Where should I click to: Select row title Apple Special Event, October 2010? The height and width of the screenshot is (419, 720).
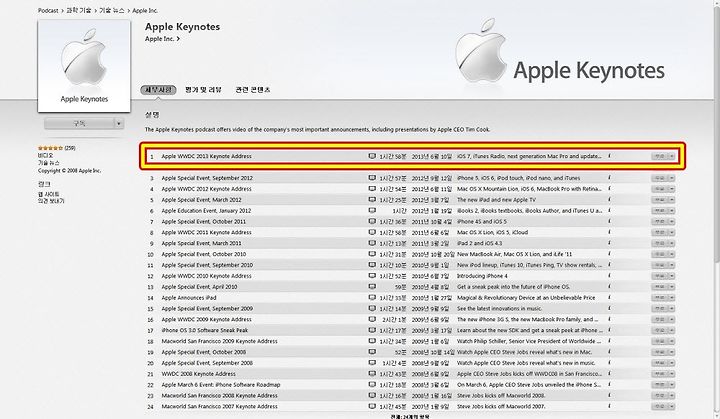click(x=204, y=254)
